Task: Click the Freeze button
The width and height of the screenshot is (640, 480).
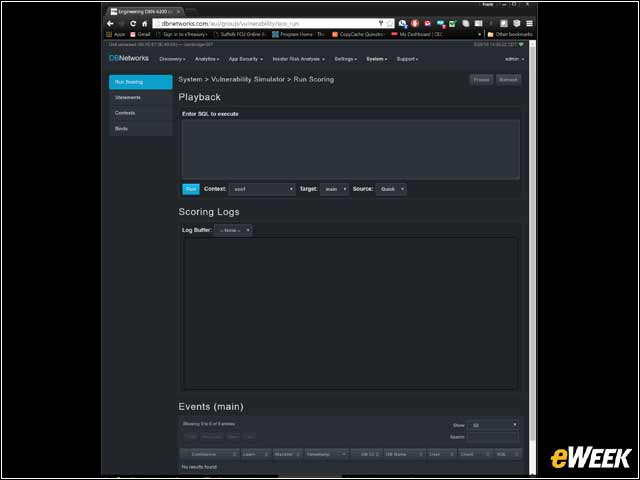Action: (481, 80)
